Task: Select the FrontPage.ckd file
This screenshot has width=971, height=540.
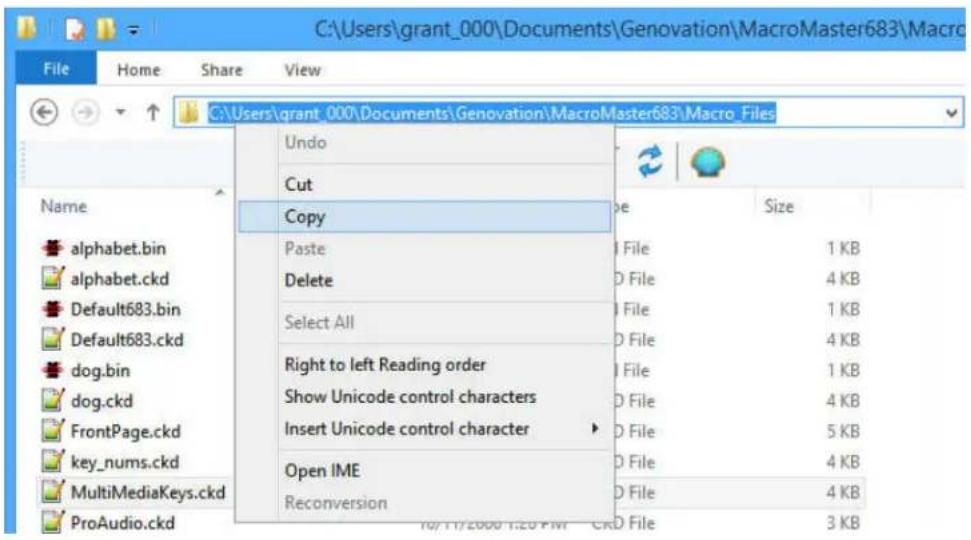Action: 125,431
